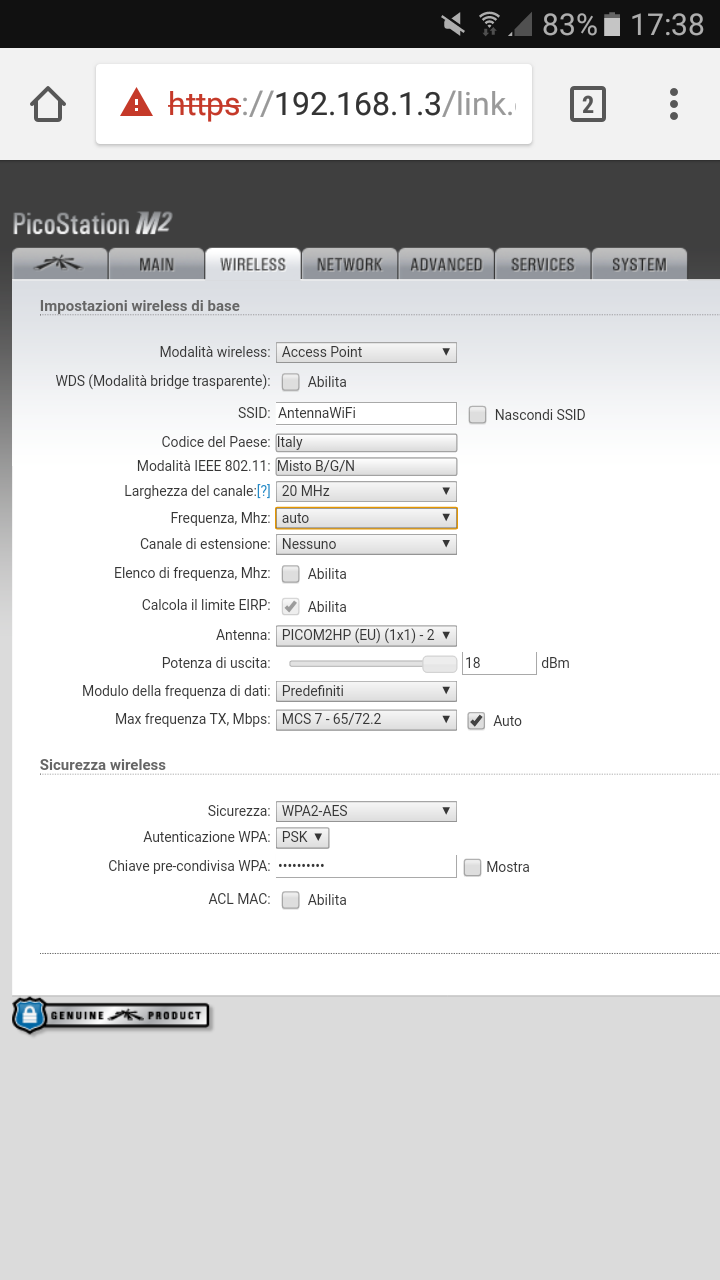Open the Sicurezza WPA2-AES dropdown

pyautogui.click(x=366, y=811)
